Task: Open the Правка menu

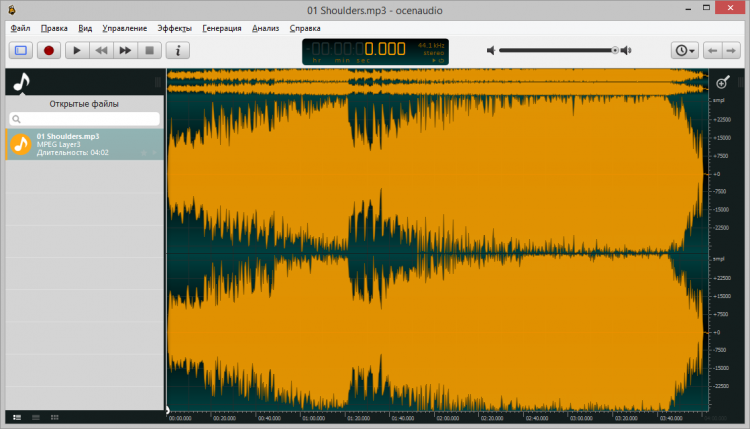Action: (x=54, y=28)
